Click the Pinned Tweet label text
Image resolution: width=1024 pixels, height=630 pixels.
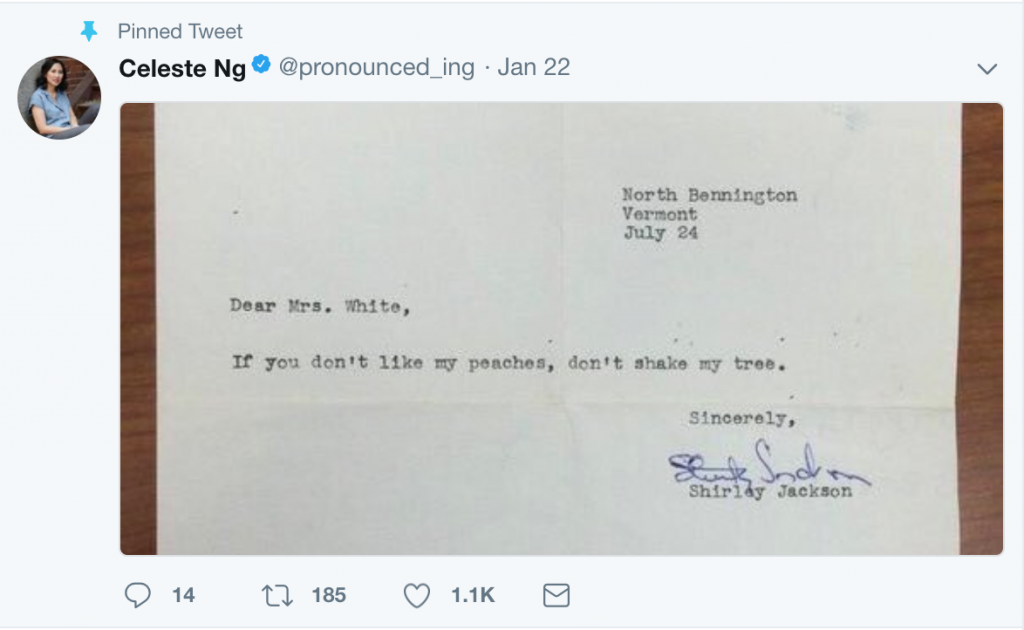pos(180,32)
